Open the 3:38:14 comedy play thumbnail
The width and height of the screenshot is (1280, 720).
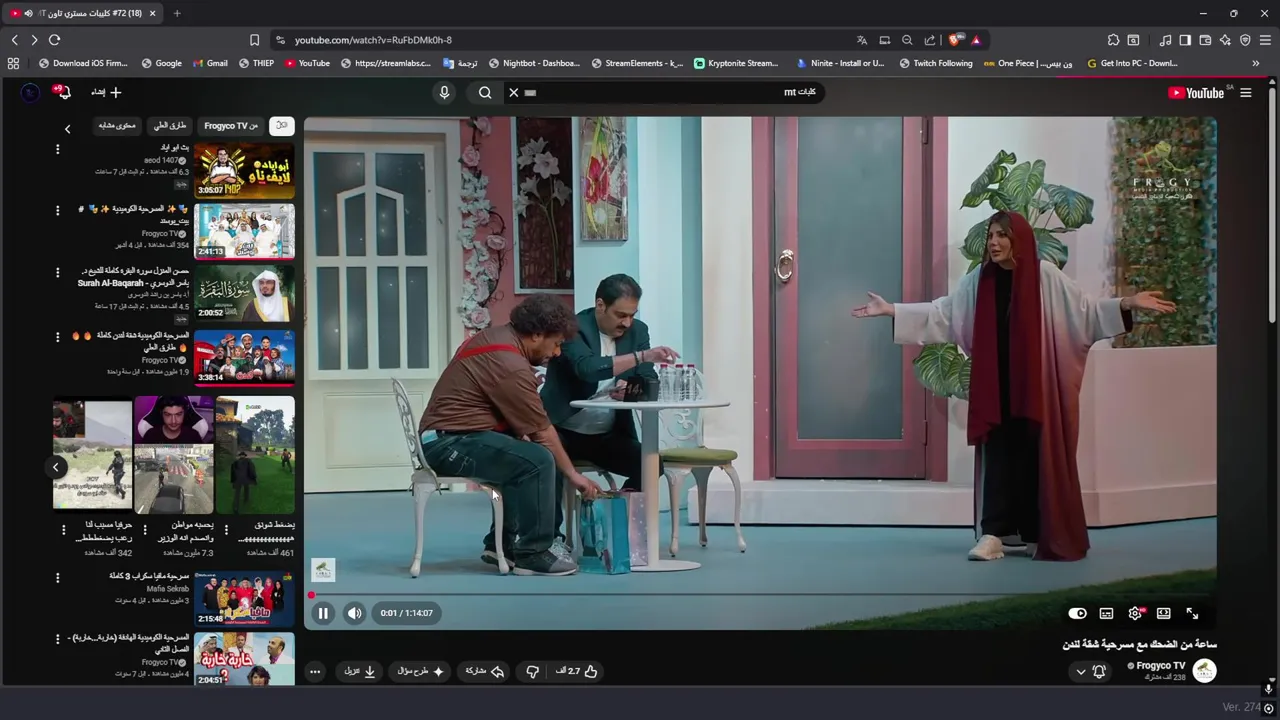tap(244, 357)
